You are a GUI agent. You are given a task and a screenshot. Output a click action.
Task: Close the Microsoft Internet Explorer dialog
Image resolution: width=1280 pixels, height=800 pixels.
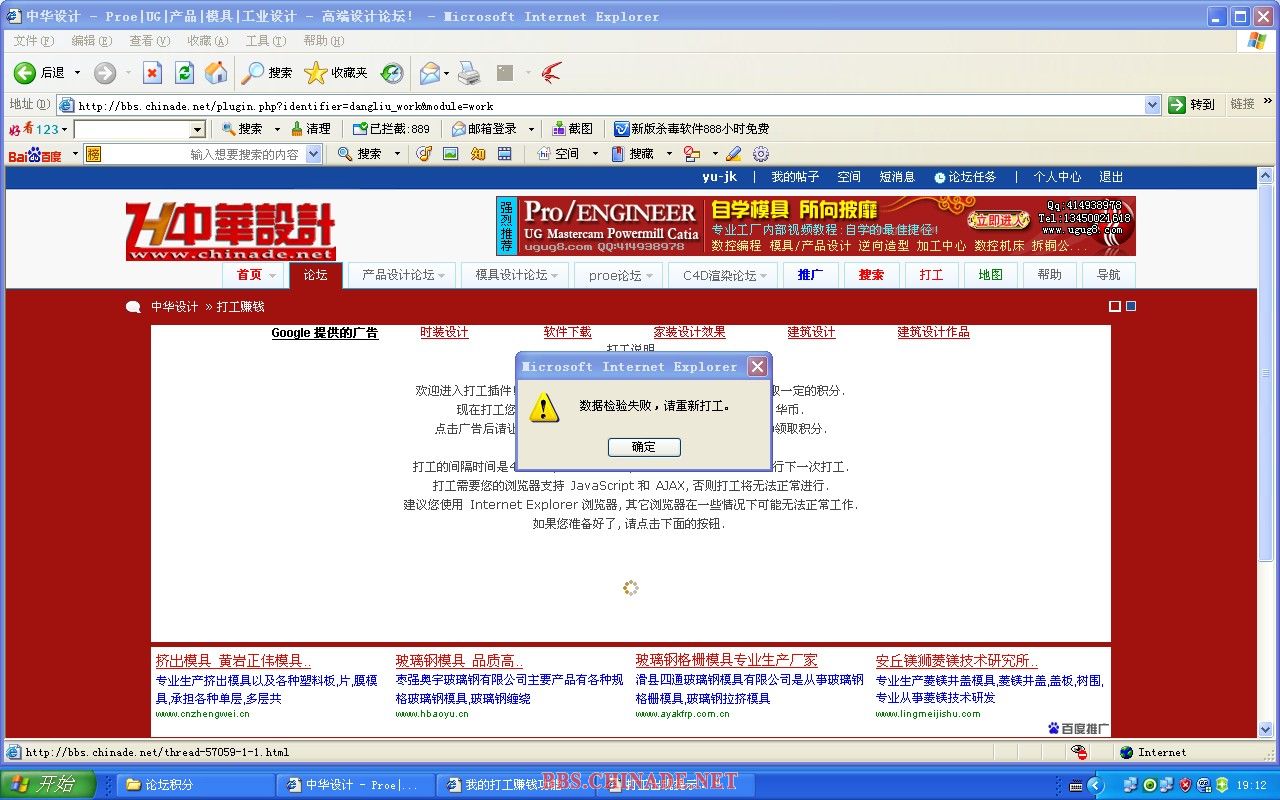click(757, 366)
